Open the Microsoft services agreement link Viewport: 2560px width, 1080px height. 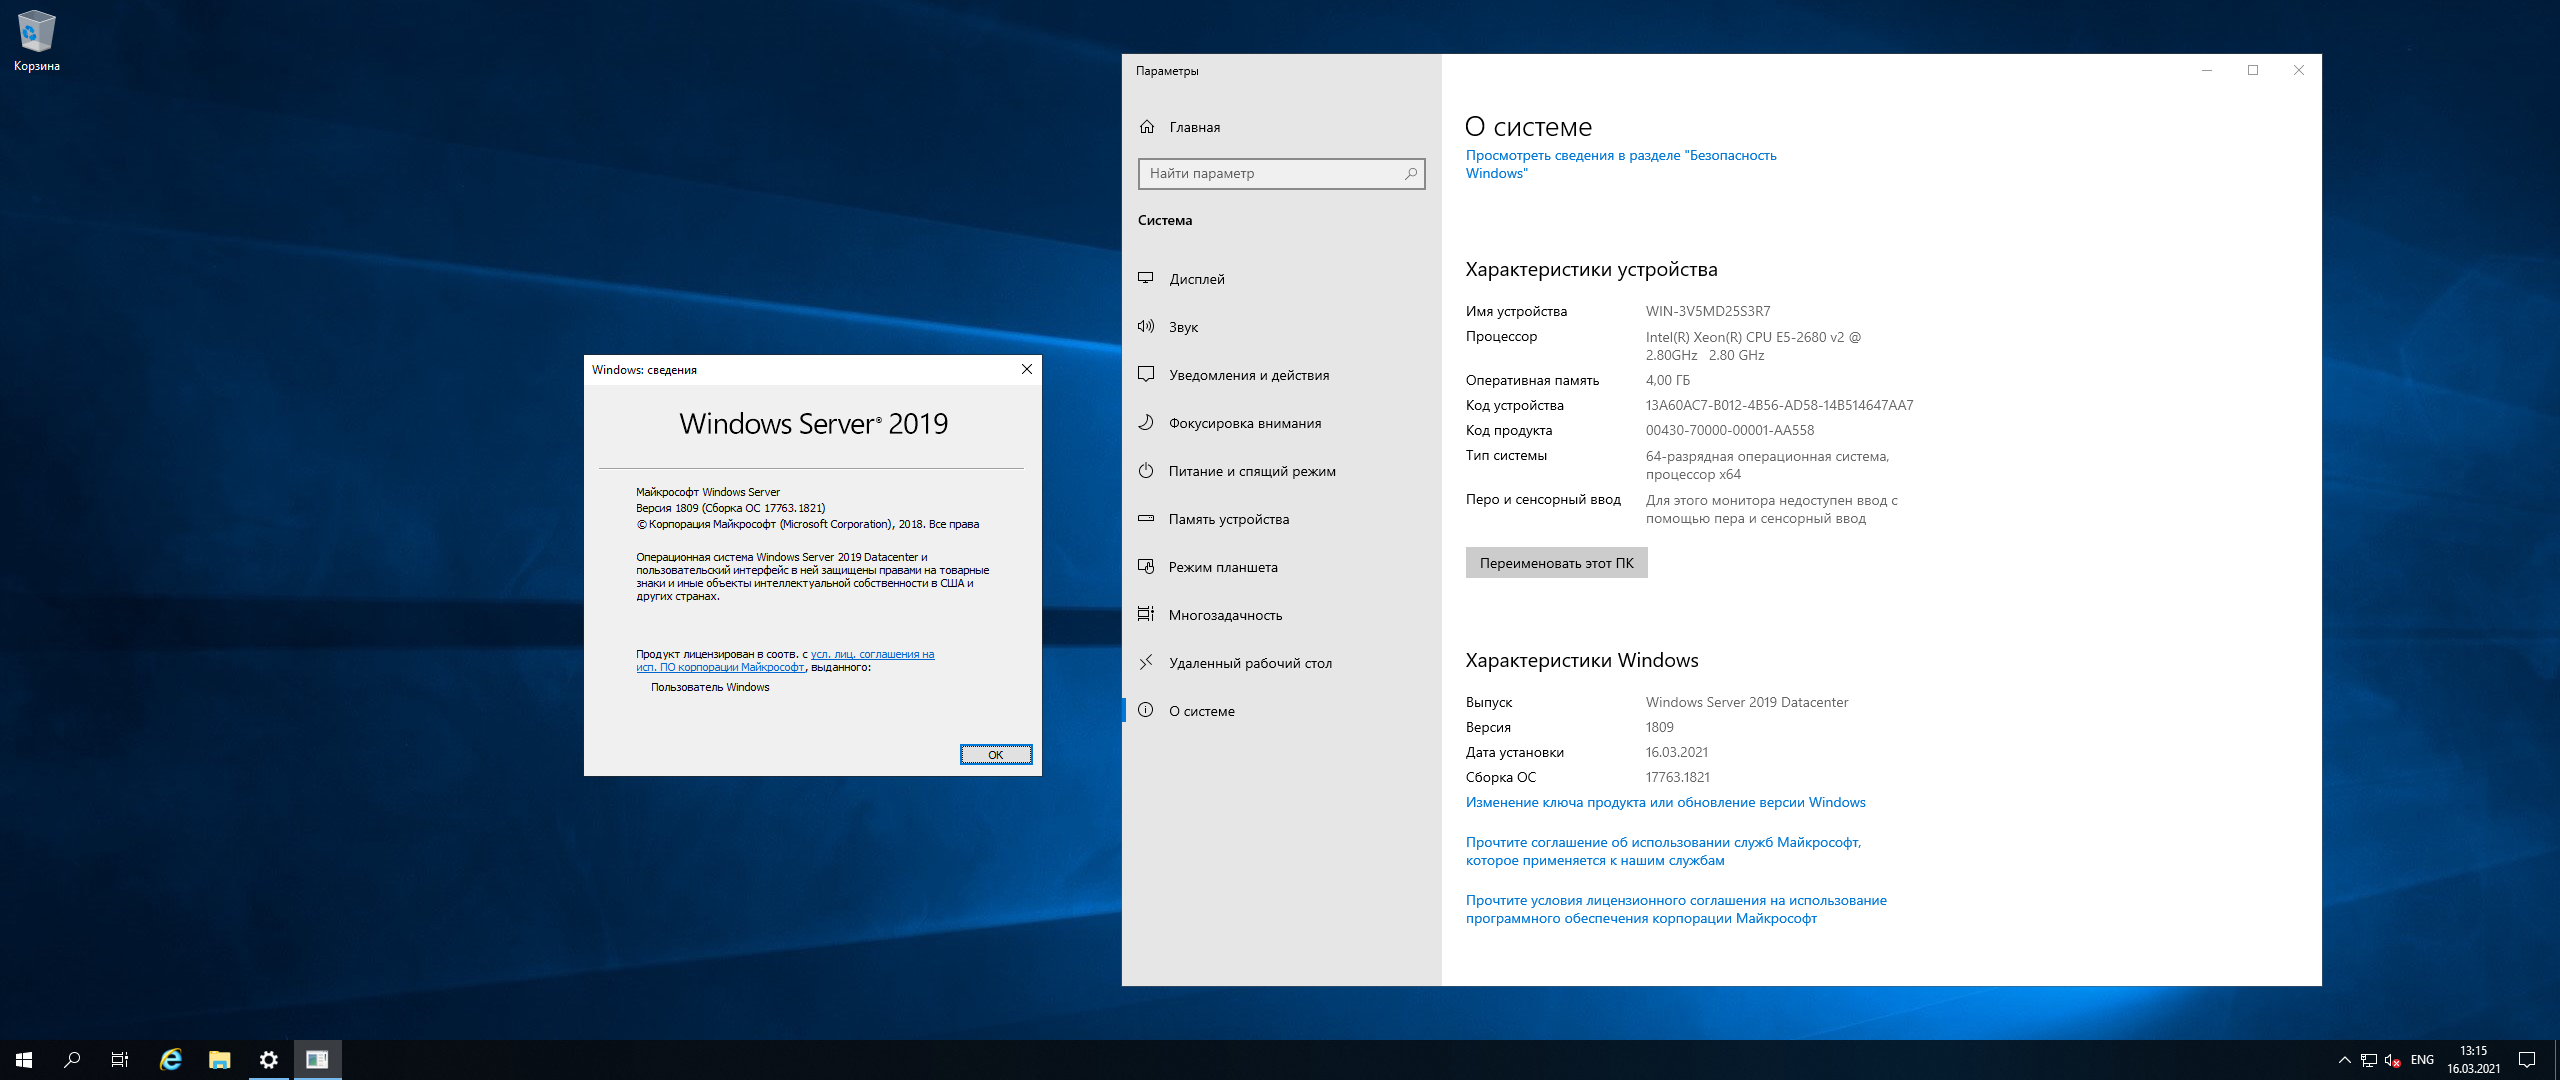click(1663, 852)
